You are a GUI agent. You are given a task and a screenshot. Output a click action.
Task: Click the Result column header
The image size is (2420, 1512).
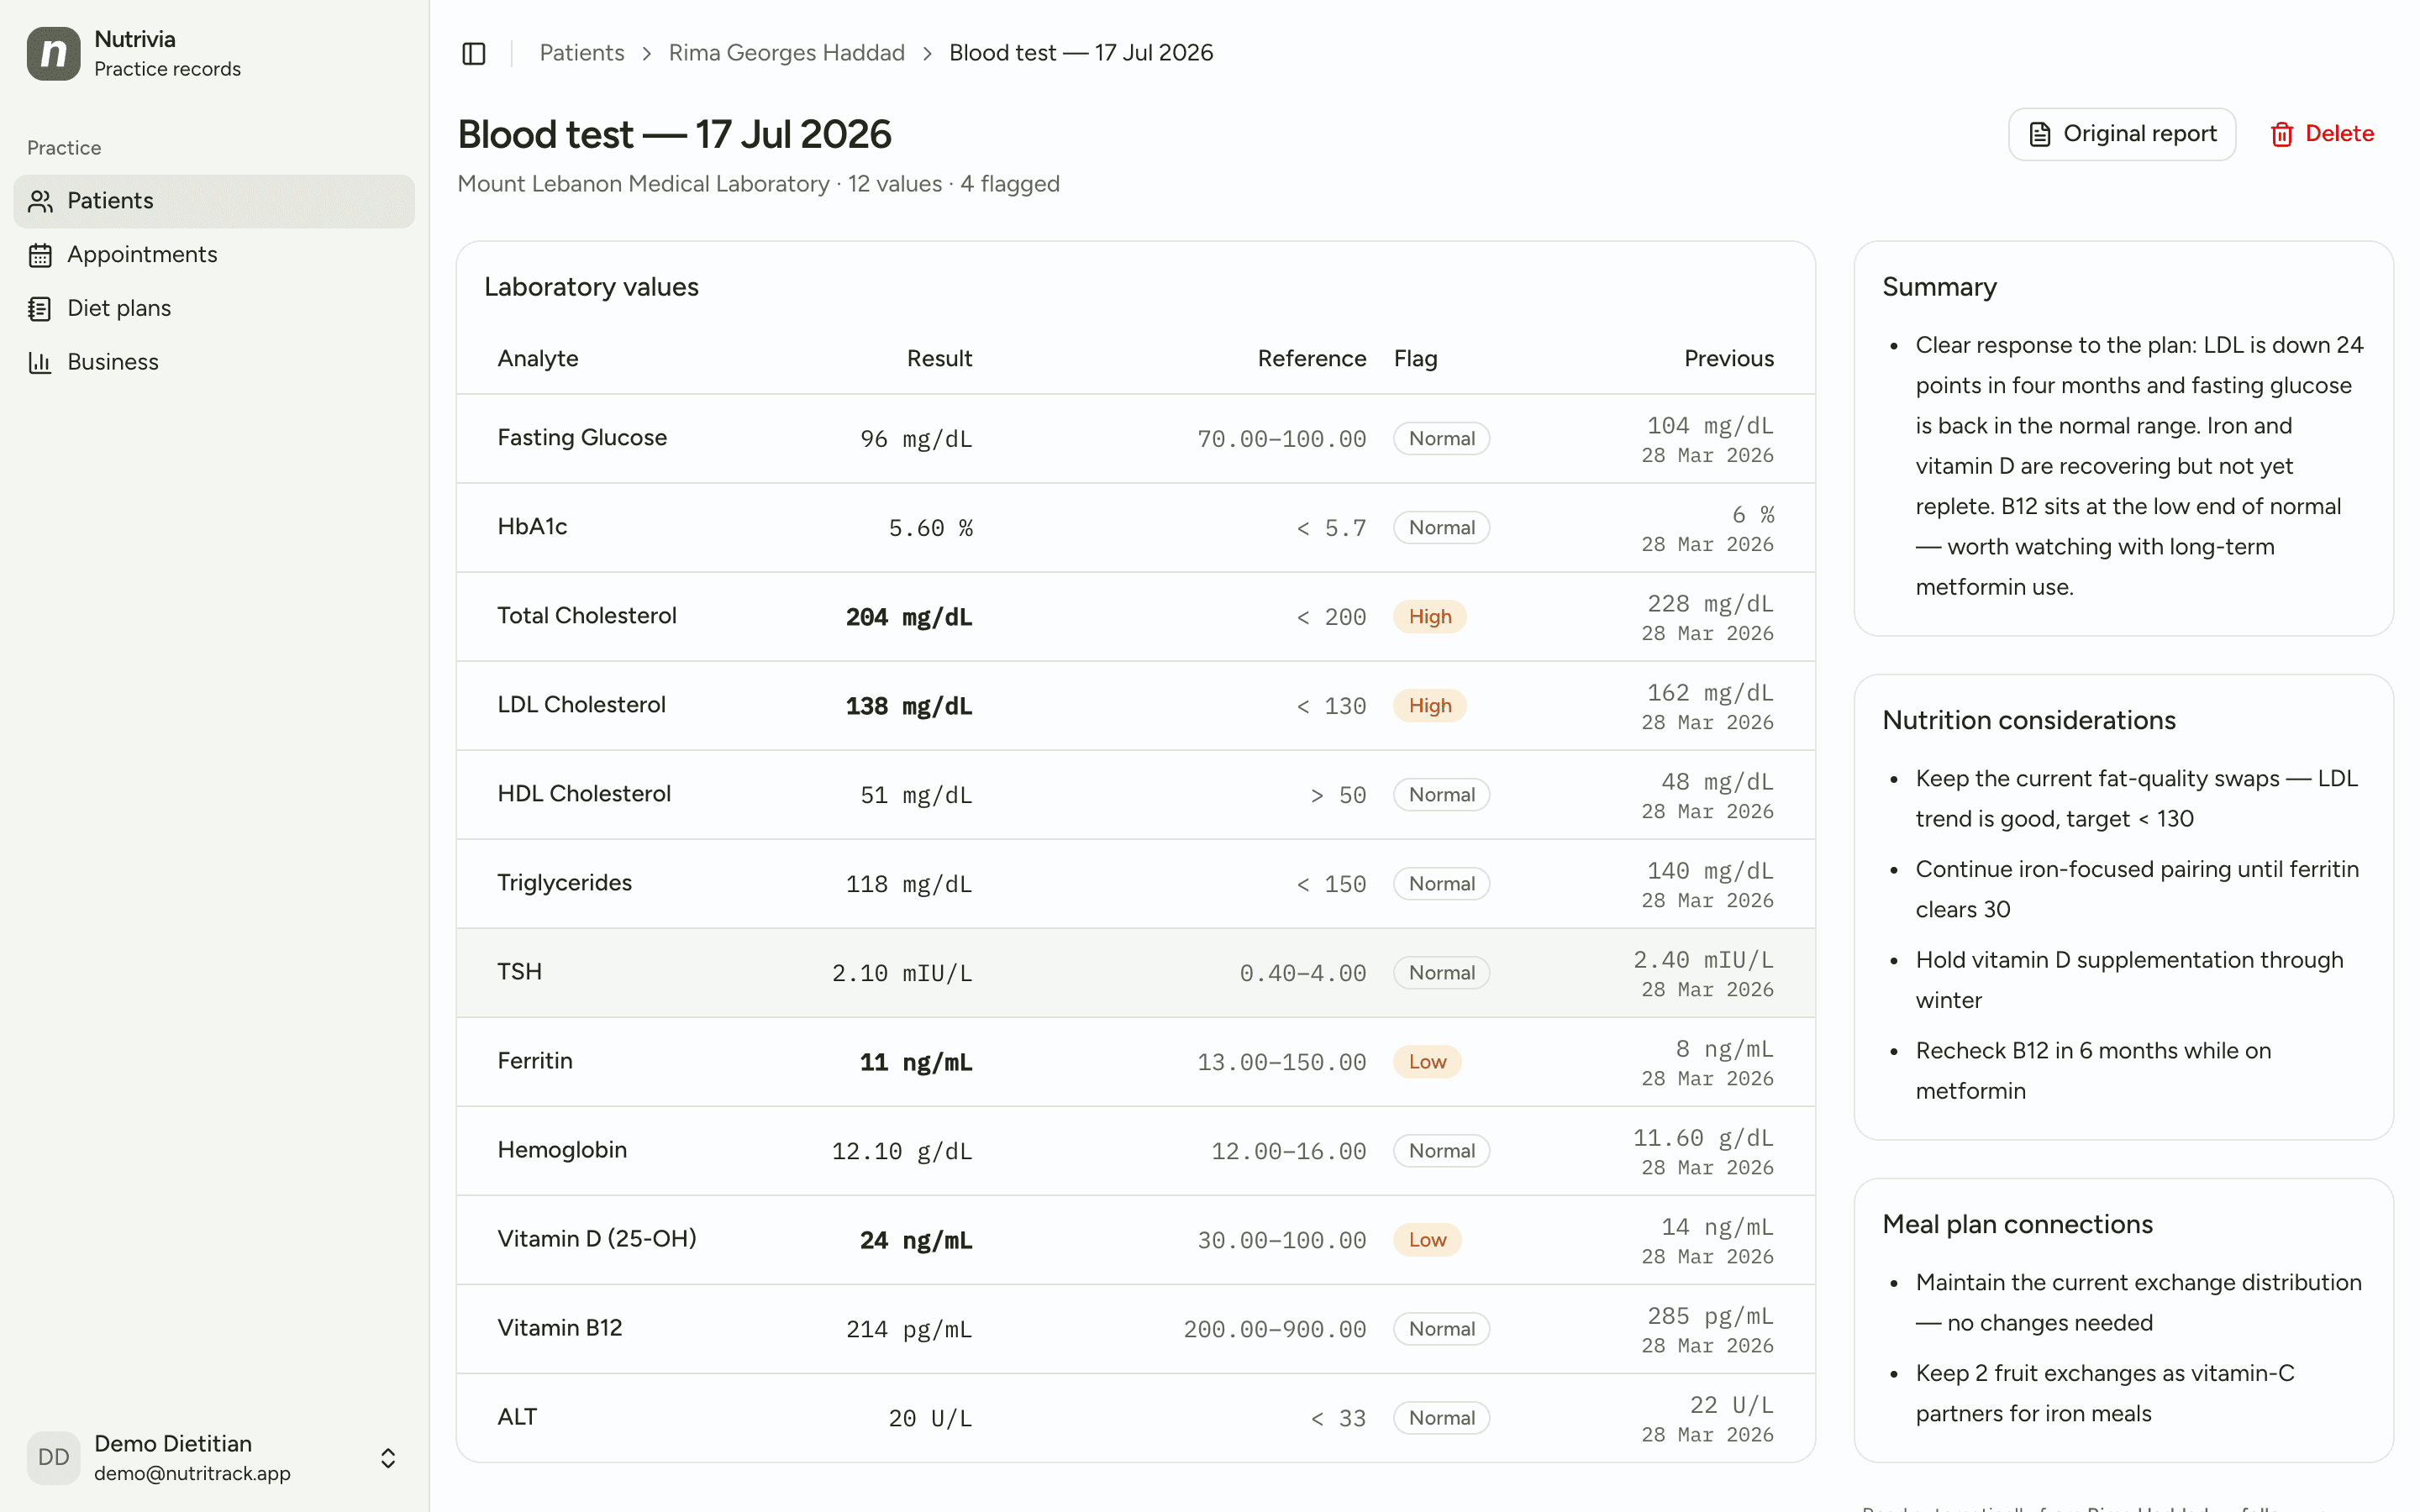point(939,358)
